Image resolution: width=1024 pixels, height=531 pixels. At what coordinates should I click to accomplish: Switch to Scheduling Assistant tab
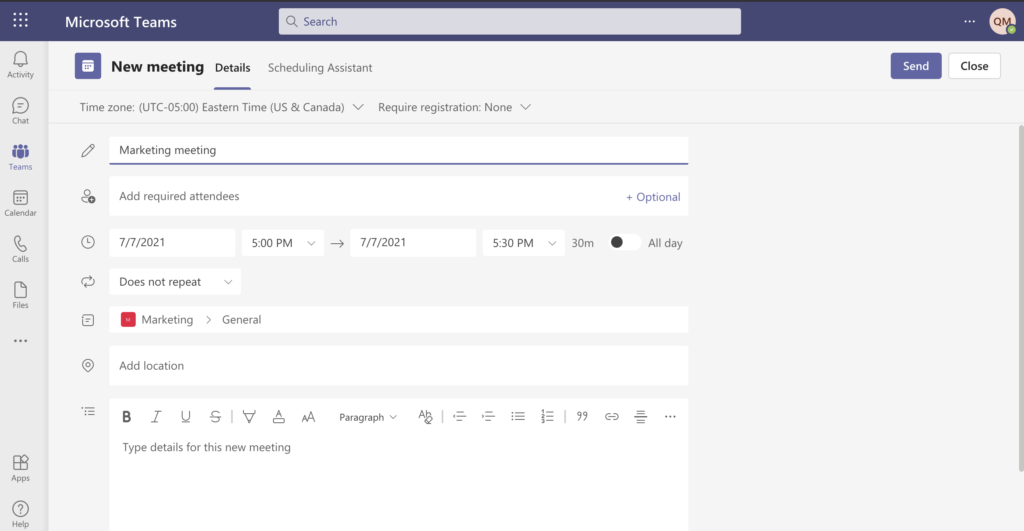coord(320,67)
